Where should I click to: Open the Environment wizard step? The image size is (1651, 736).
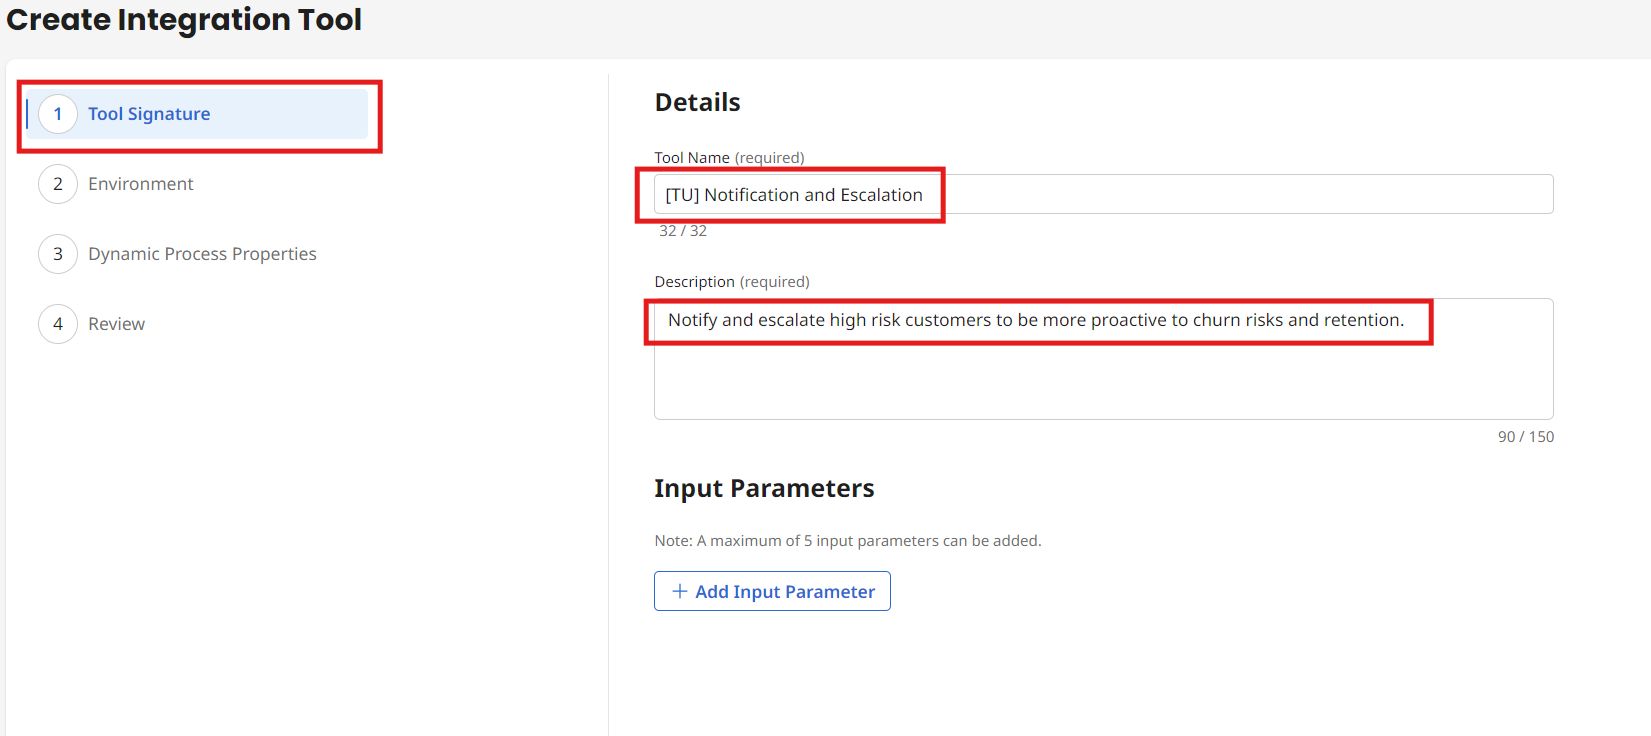[x=140, y=183]
